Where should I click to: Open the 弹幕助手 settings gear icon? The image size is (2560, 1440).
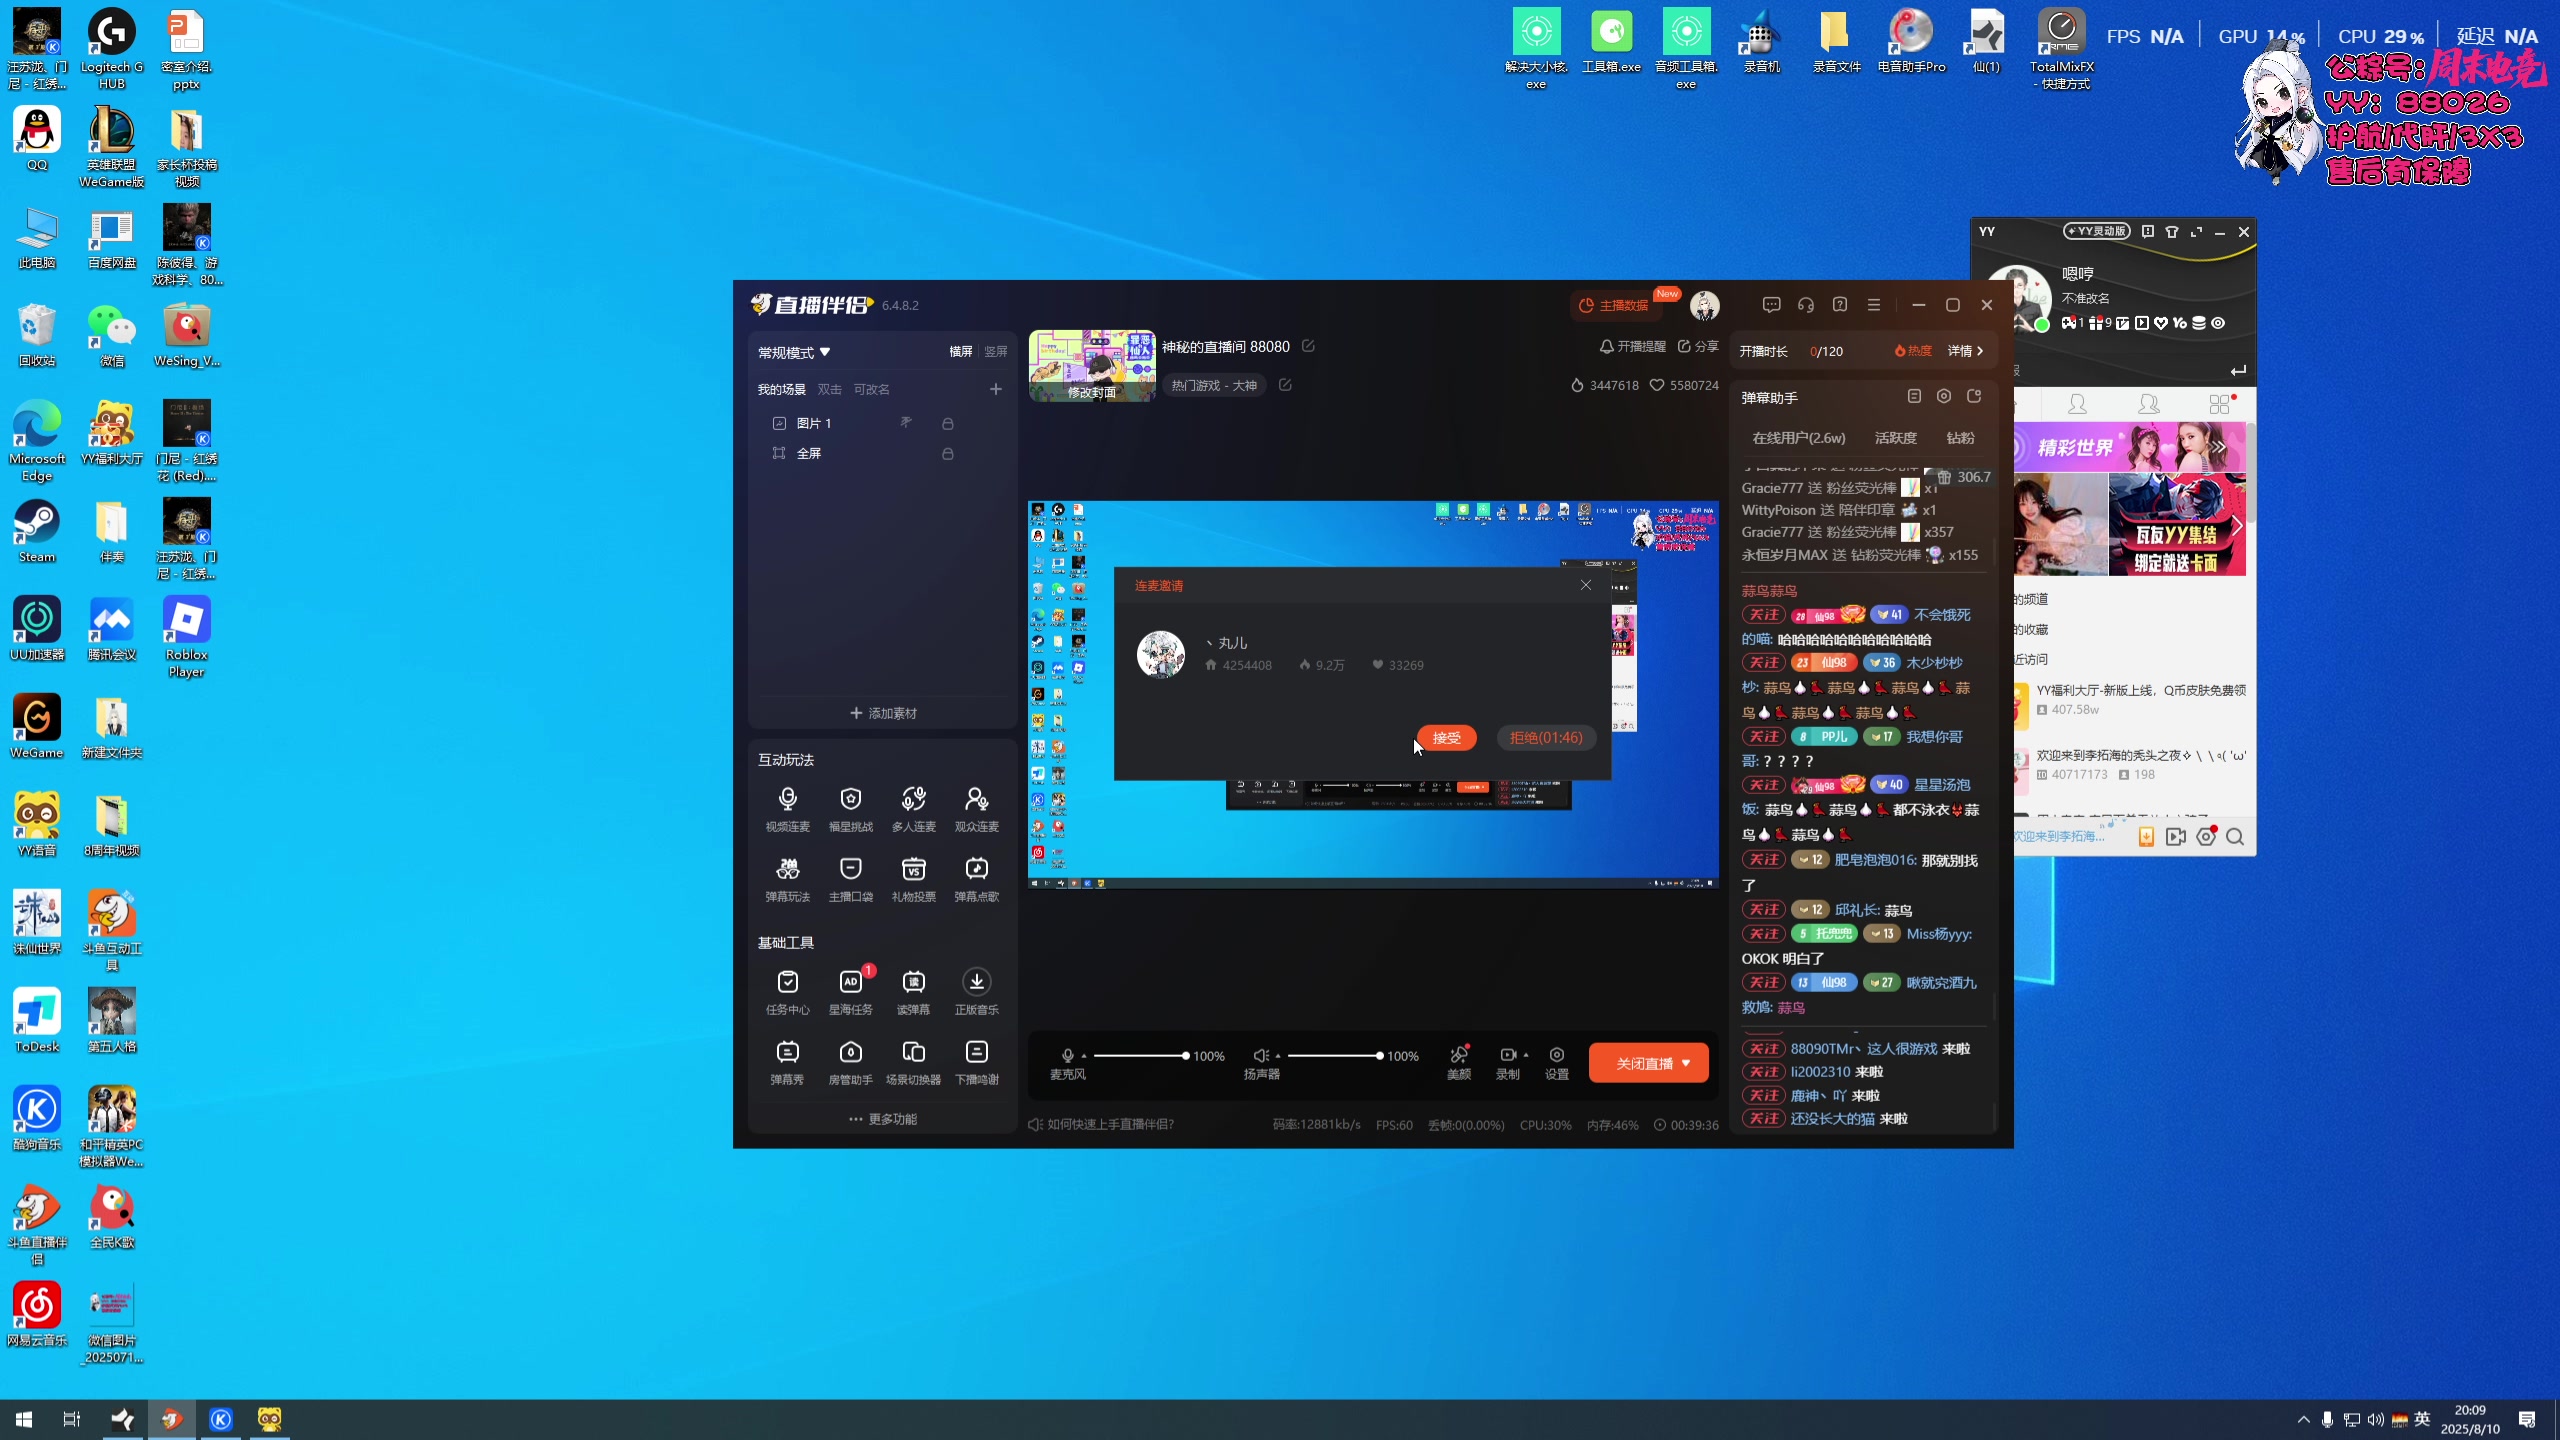pos(1943,396)
